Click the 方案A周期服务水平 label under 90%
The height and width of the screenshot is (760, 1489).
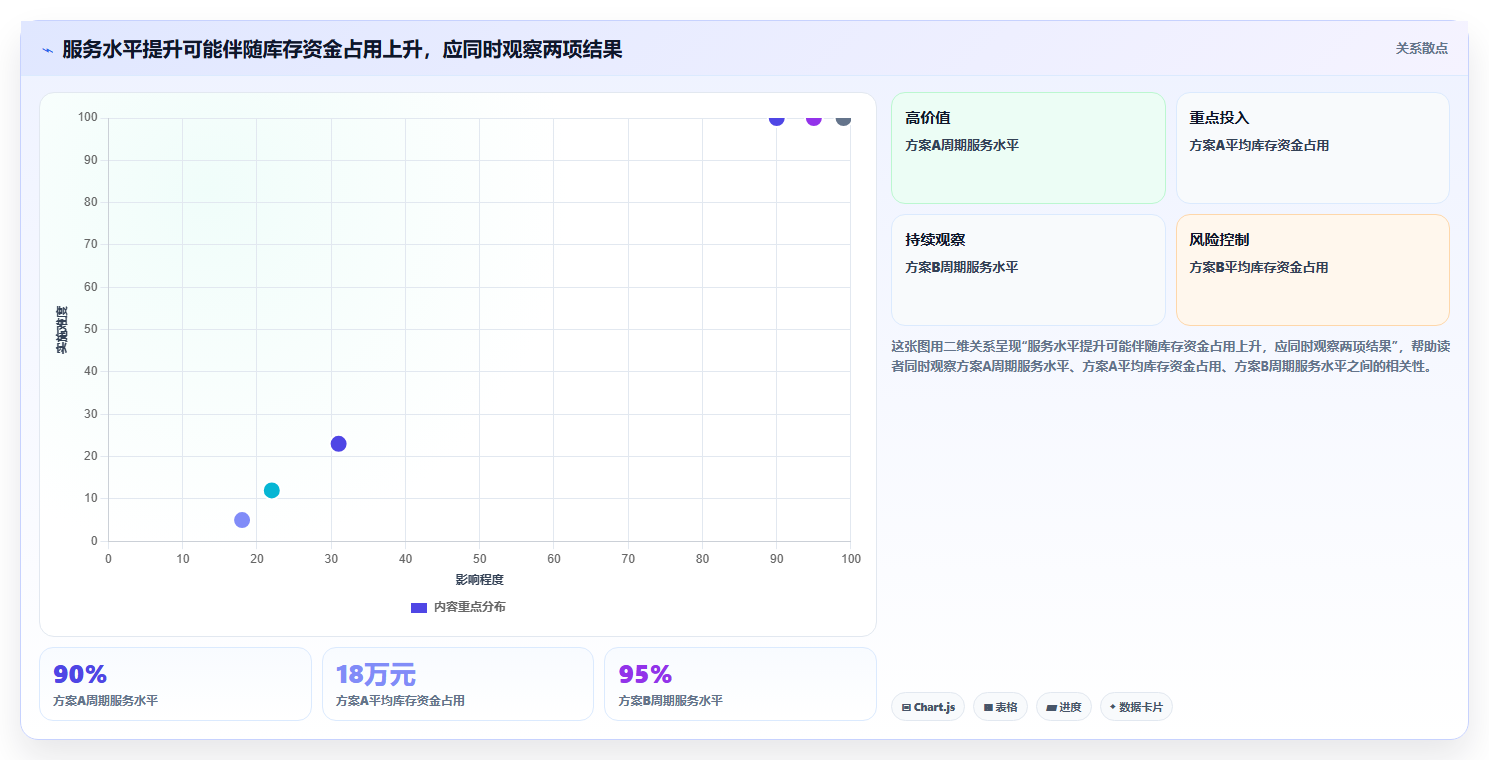click(105, 701)
